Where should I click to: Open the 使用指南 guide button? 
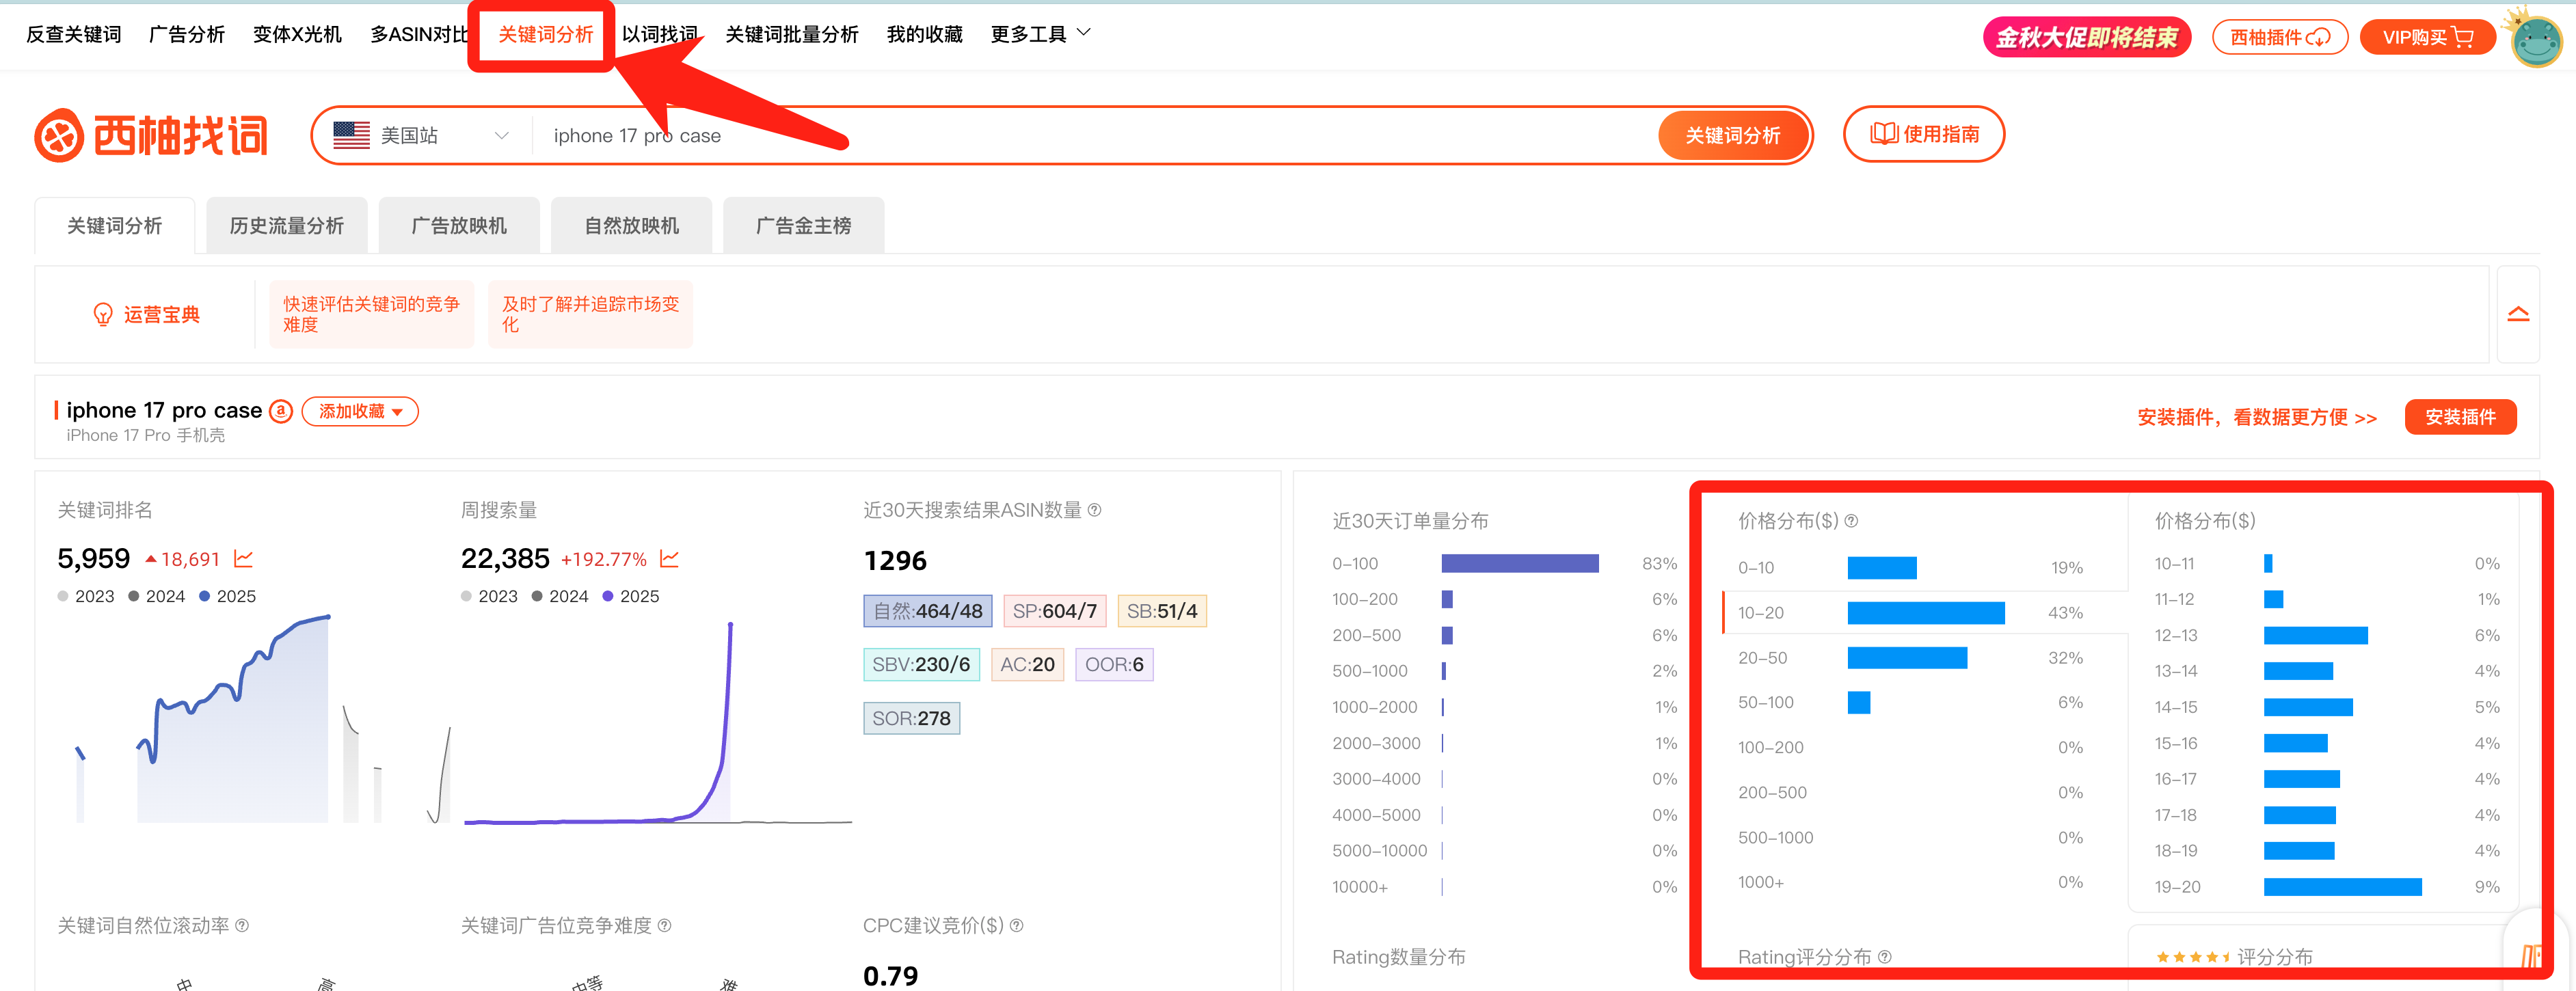pyautogui.click(x=1924, y=134)
